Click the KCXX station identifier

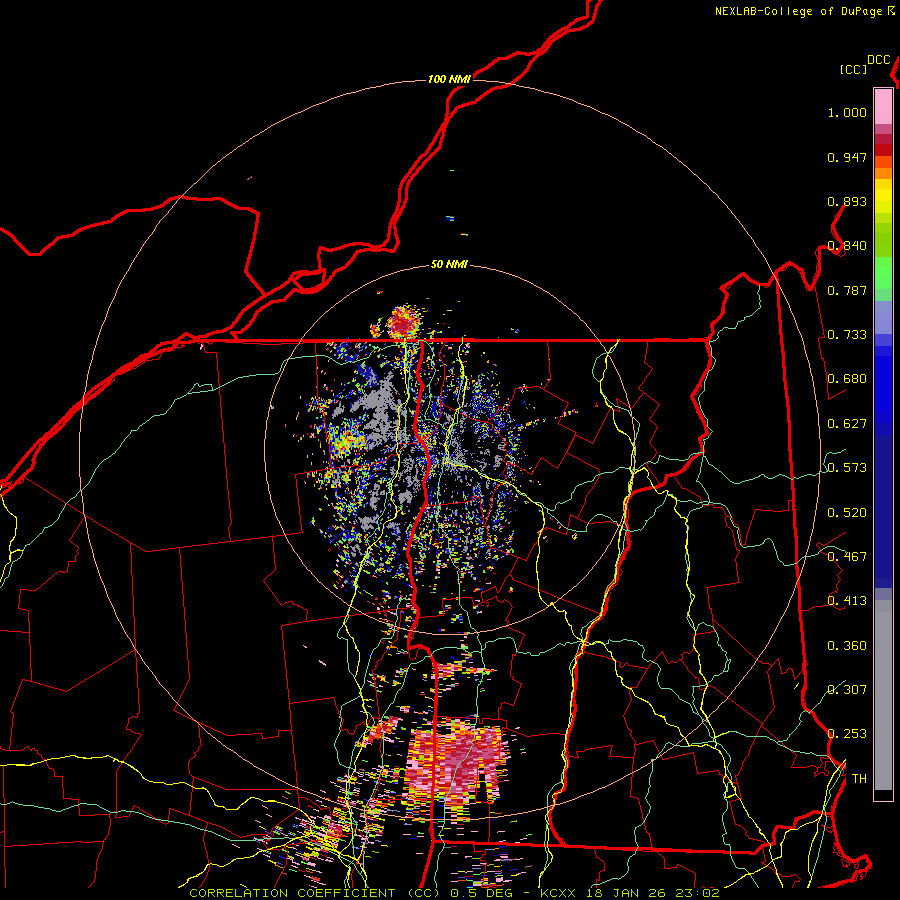(559, 893)
